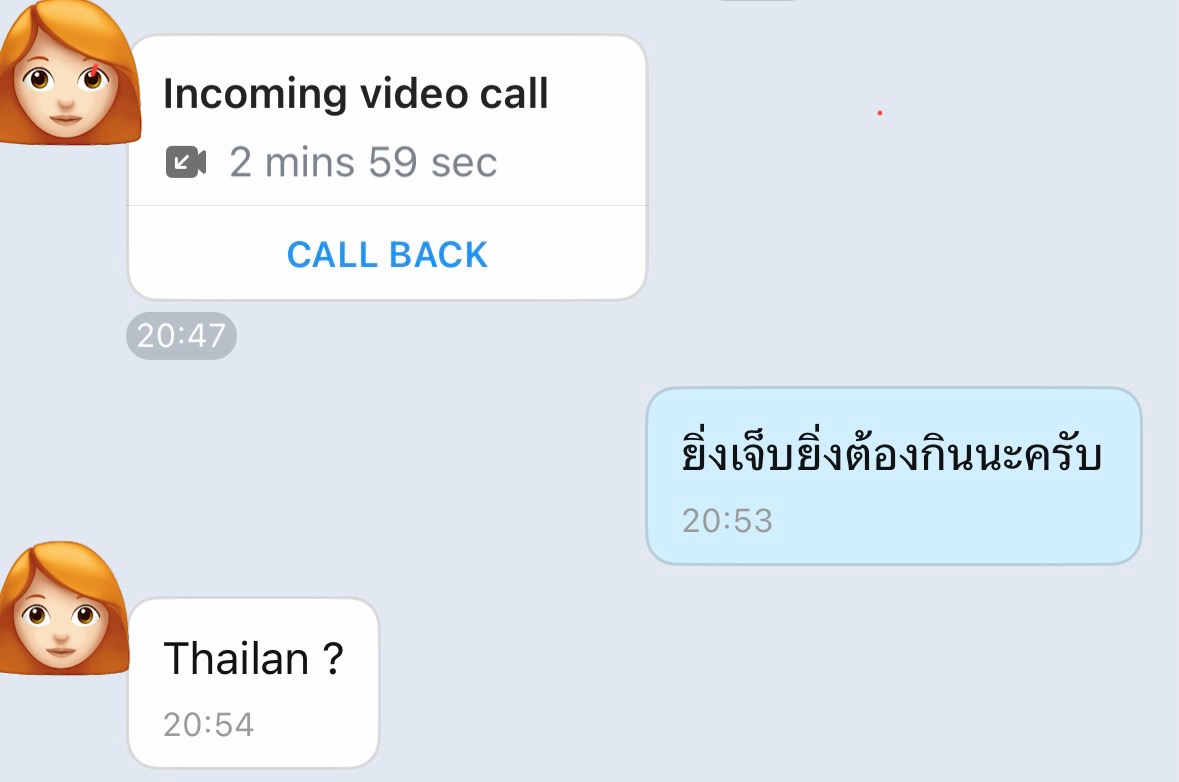Open the avatar beside the Thailan ? message

(x=65, y=607)
